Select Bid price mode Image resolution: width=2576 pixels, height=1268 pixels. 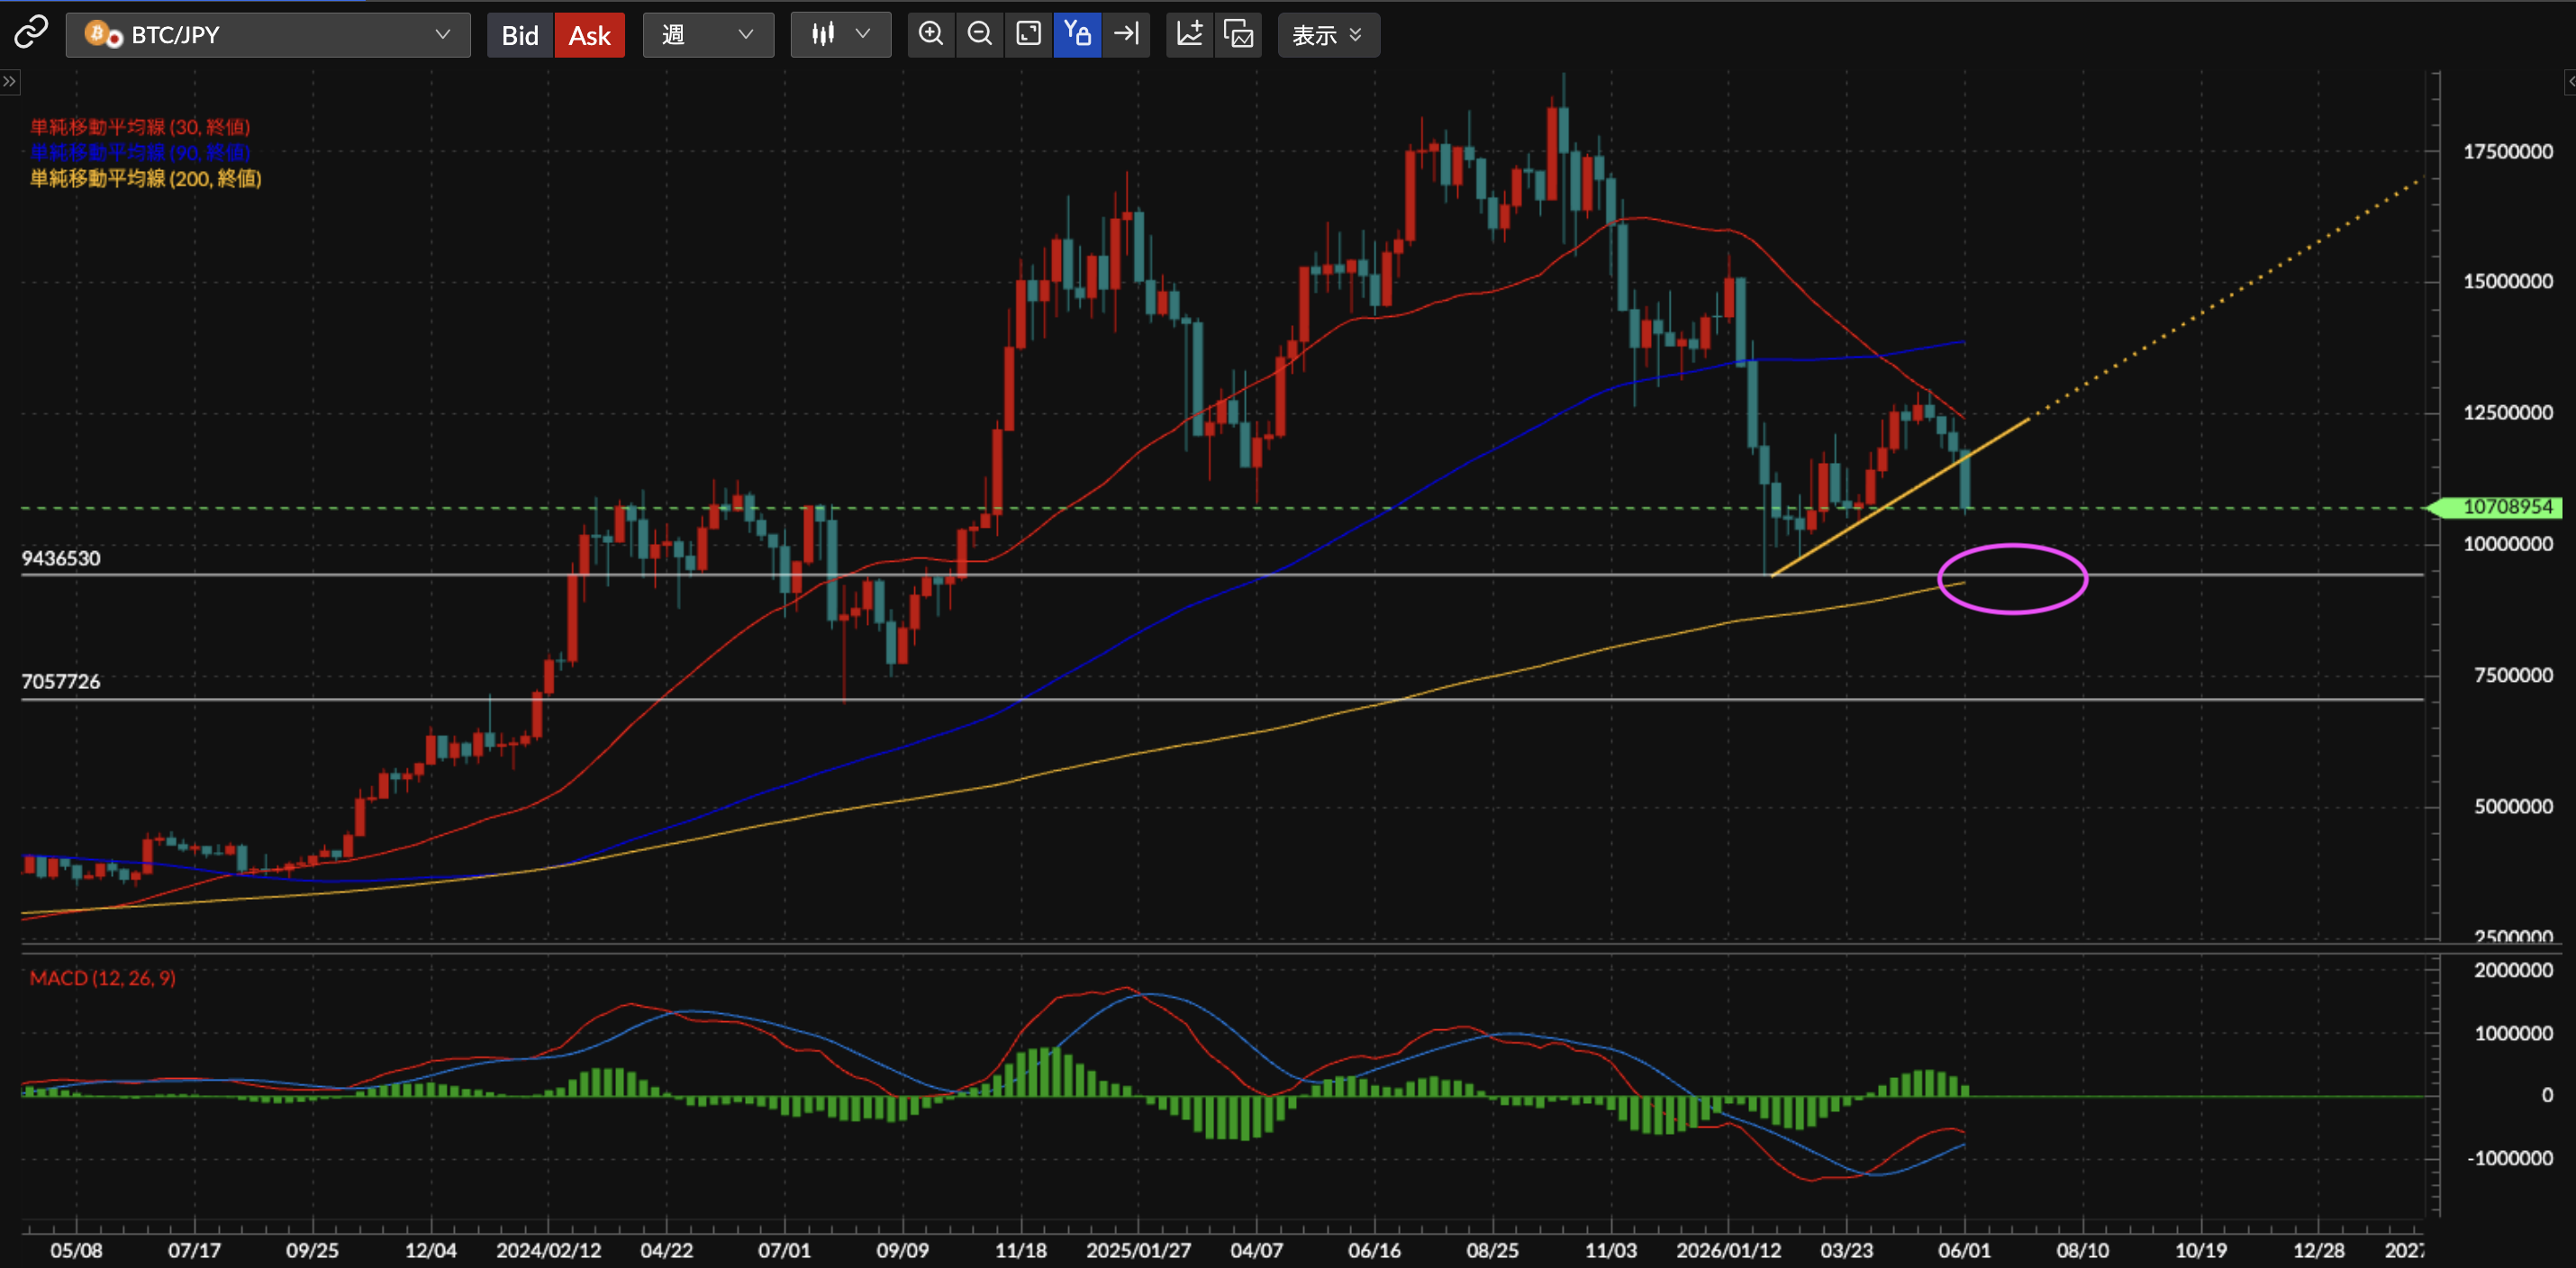coord(520,35)
